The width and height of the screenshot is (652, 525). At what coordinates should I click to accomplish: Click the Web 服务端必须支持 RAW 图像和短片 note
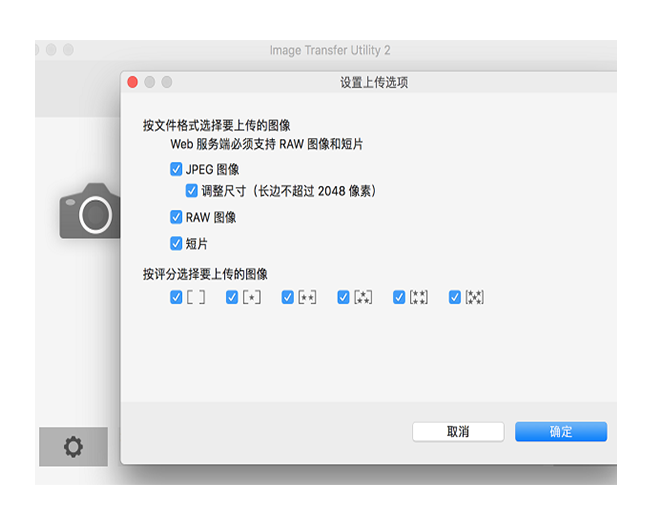(267, 145)
